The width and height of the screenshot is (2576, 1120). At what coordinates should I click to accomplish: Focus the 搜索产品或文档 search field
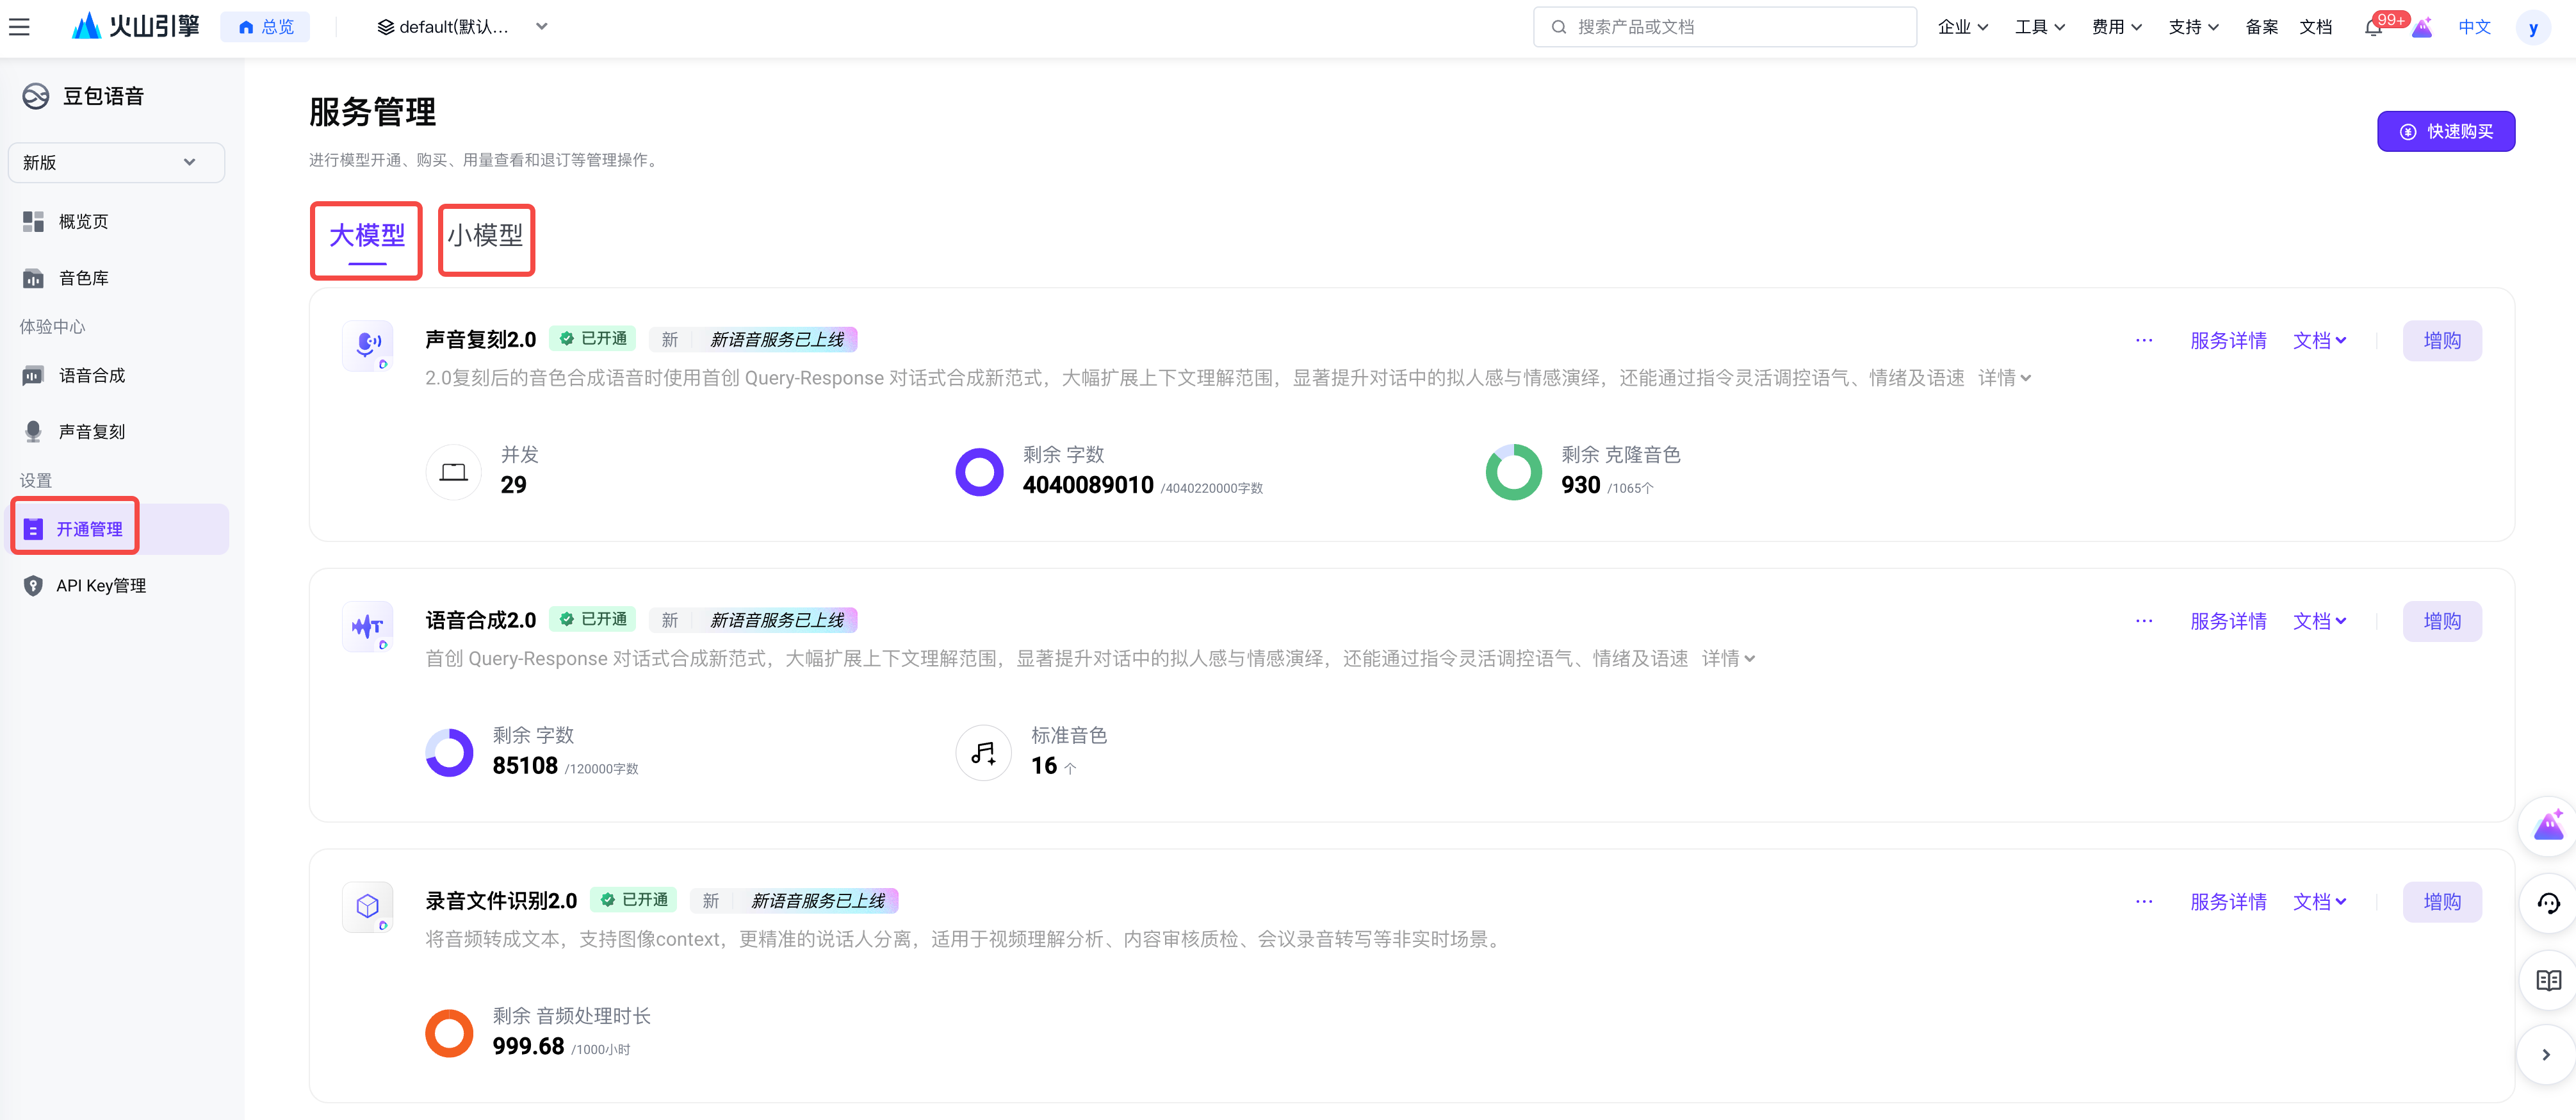[1724, 27]
